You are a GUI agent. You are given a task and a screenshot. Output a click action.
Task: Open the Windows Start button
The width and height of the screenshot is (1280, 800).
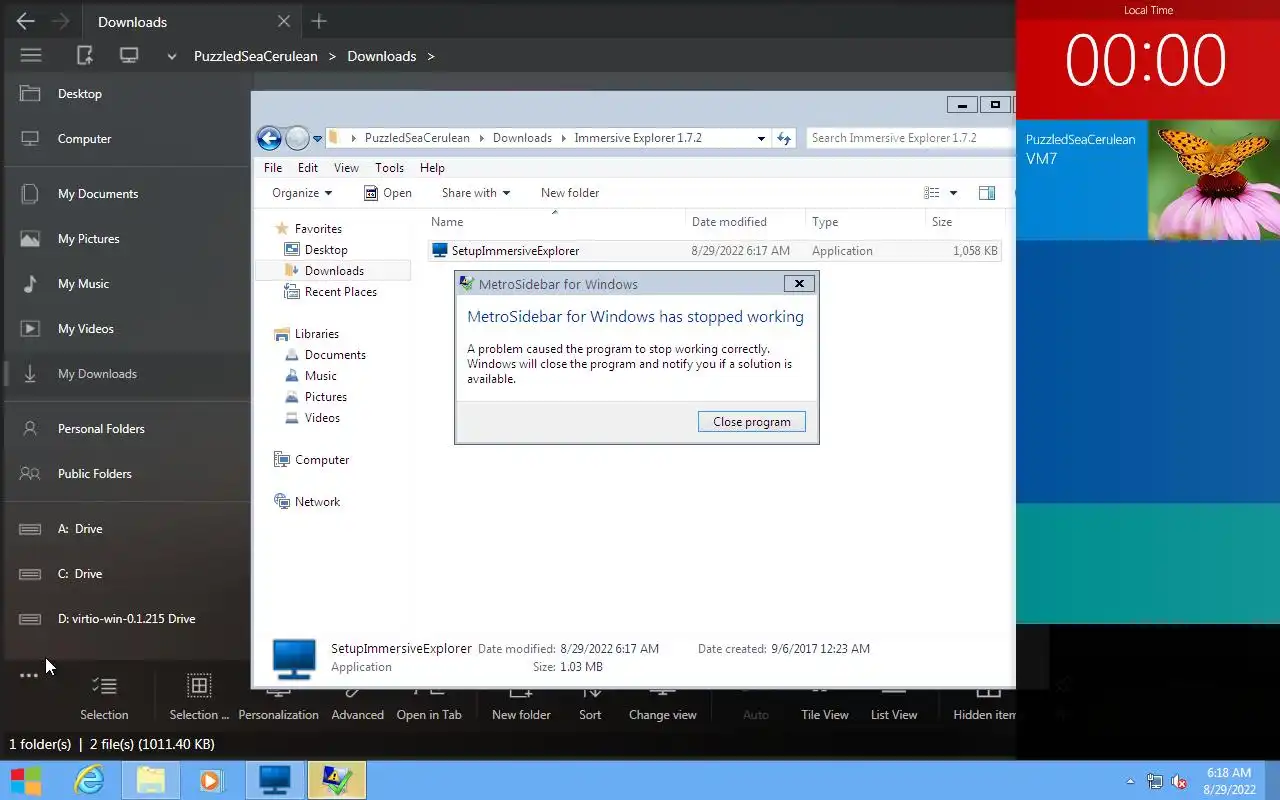click(26, 780)
